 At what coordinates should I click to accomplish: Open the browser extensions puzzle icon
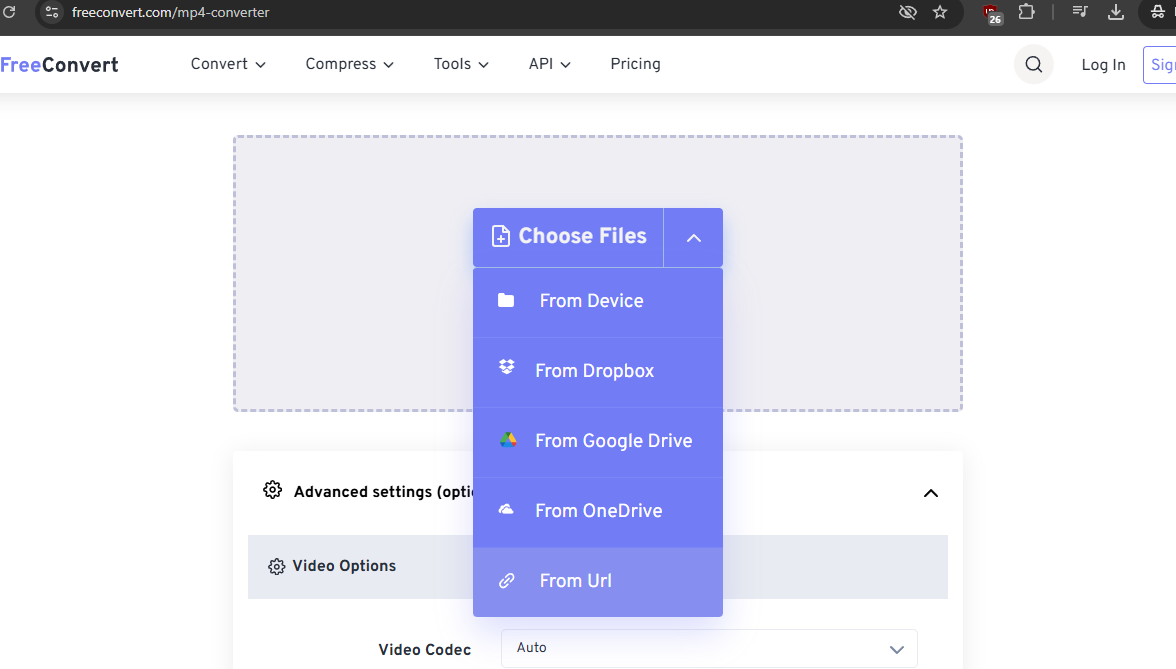(x=1027, y=12)
